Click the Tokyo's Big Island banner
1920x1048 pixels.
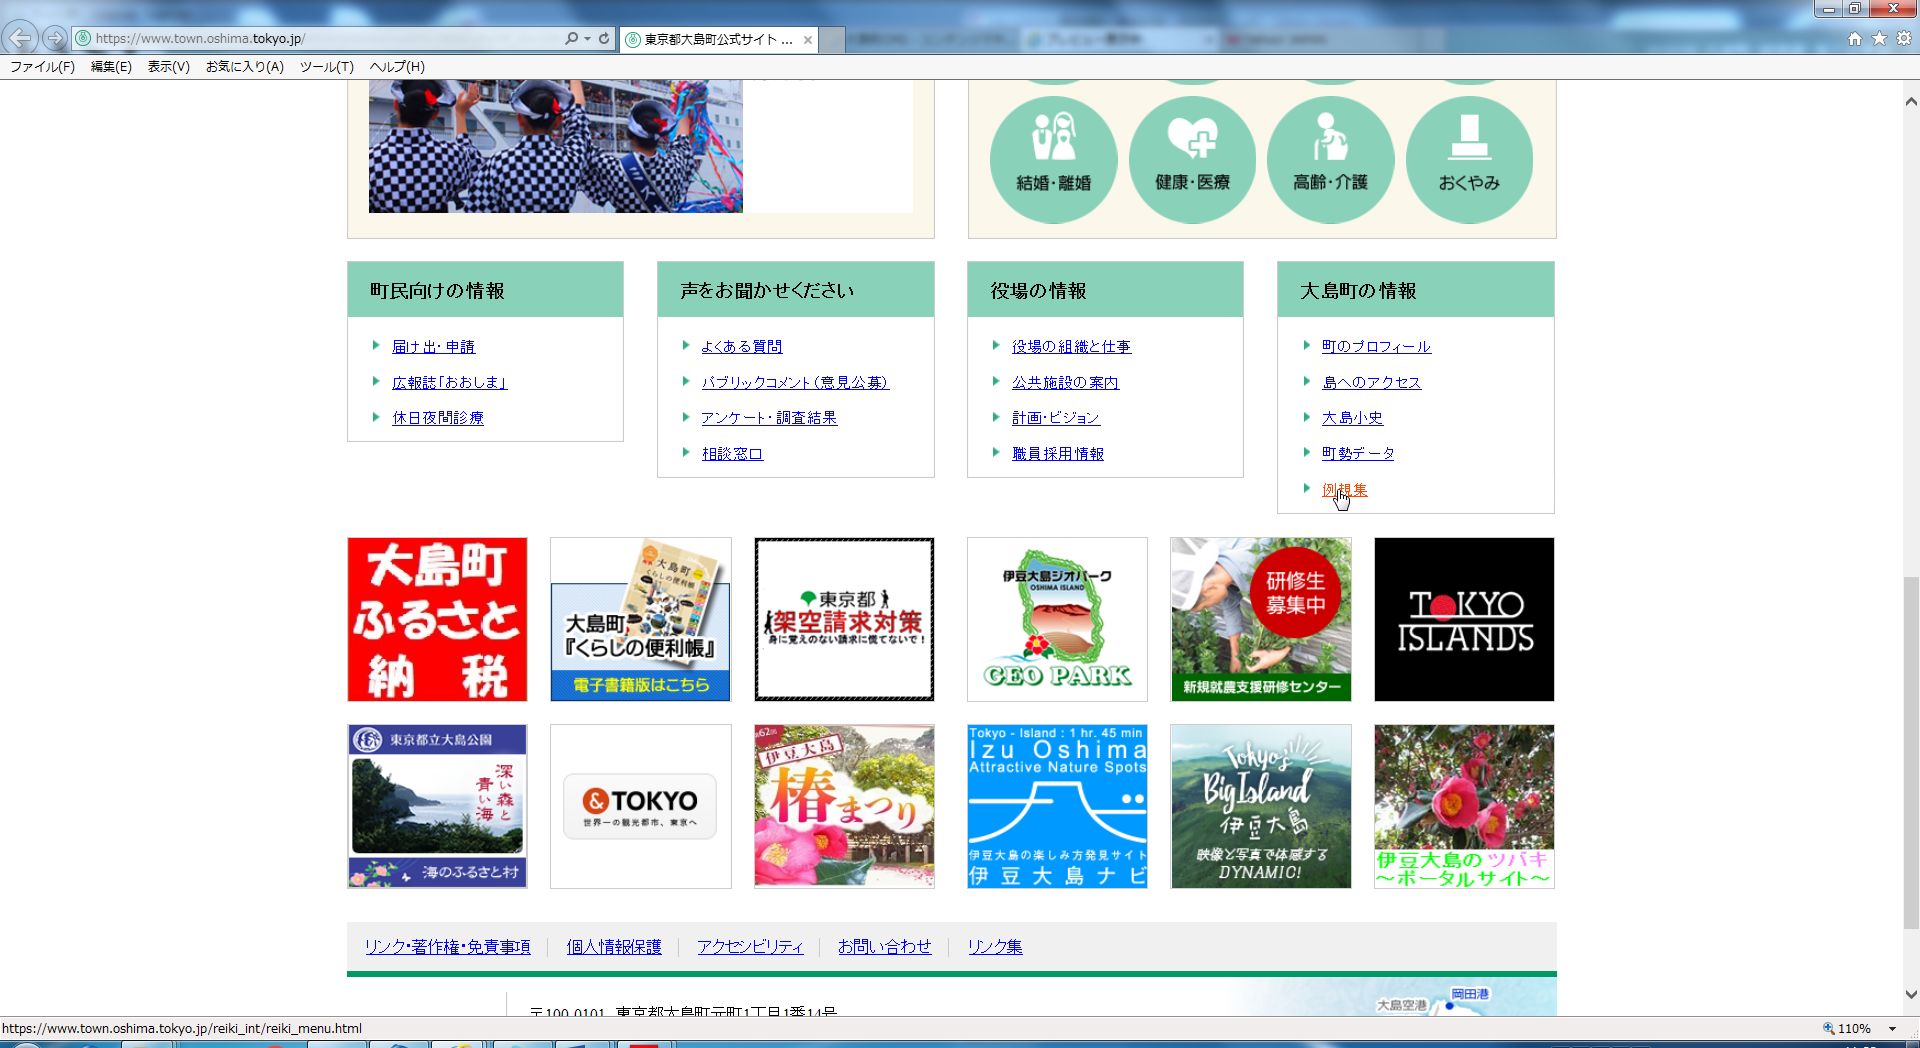1261,806
